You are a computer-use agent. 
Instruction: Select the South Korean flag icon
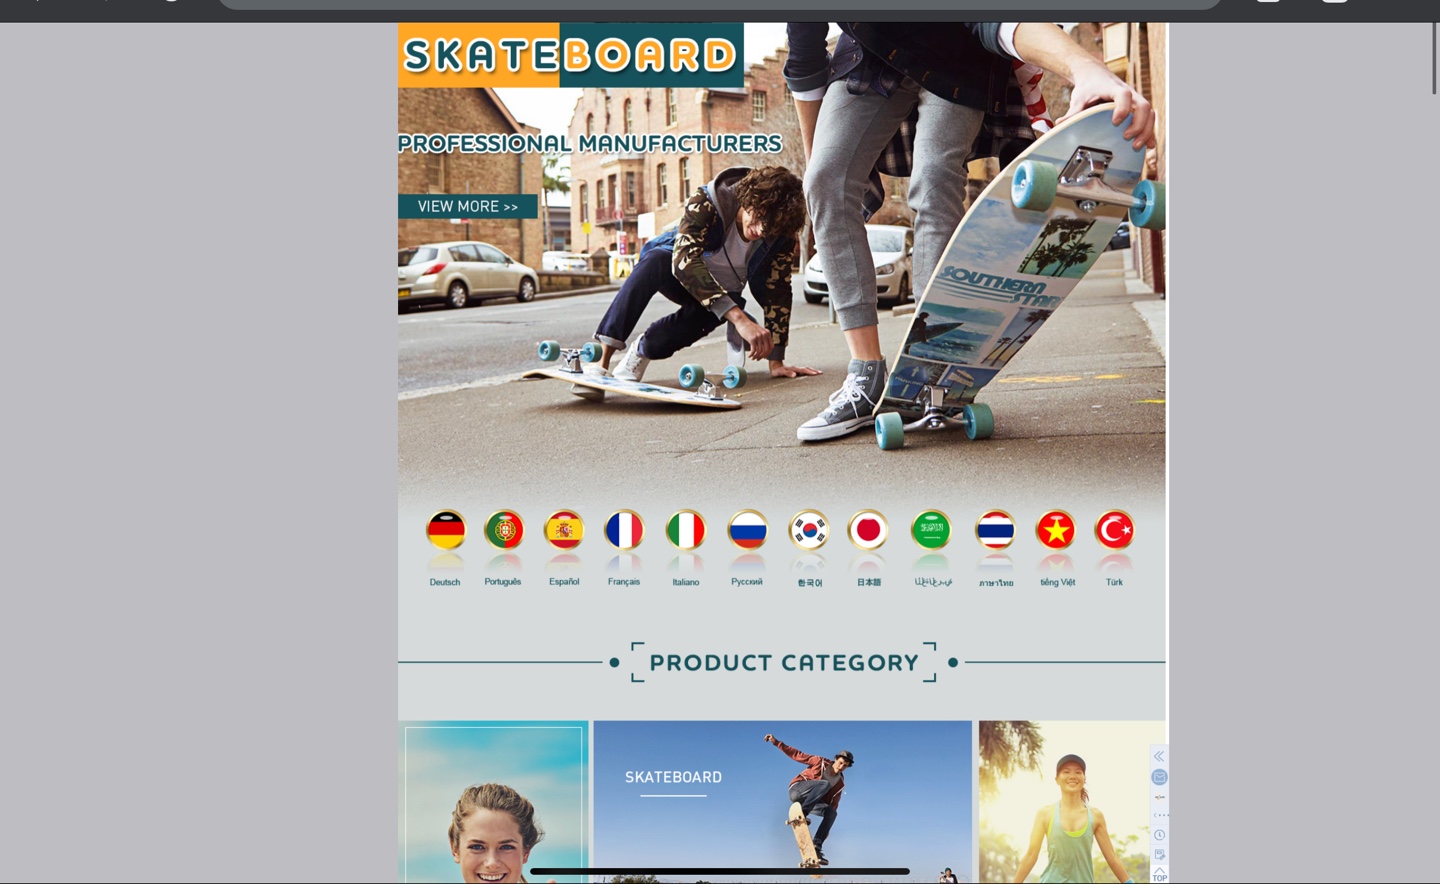(x=809, y=530)
